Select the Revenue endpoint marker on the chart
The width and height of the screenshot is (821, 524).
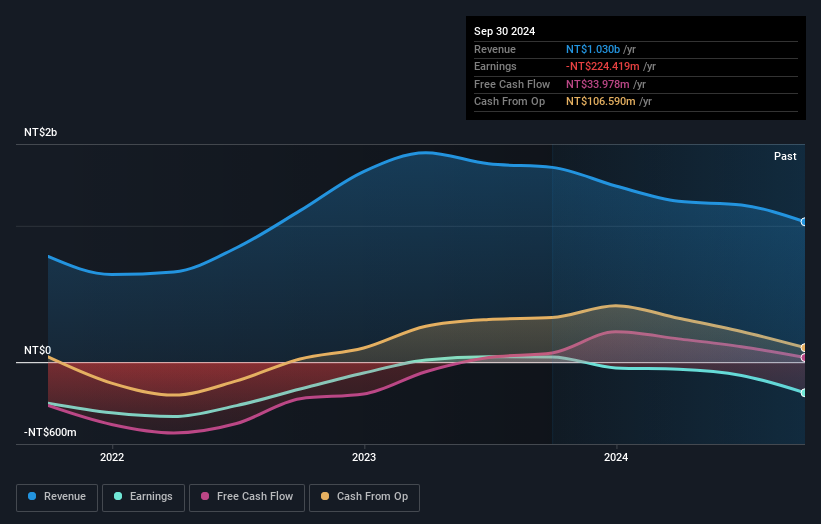(804, 222)
